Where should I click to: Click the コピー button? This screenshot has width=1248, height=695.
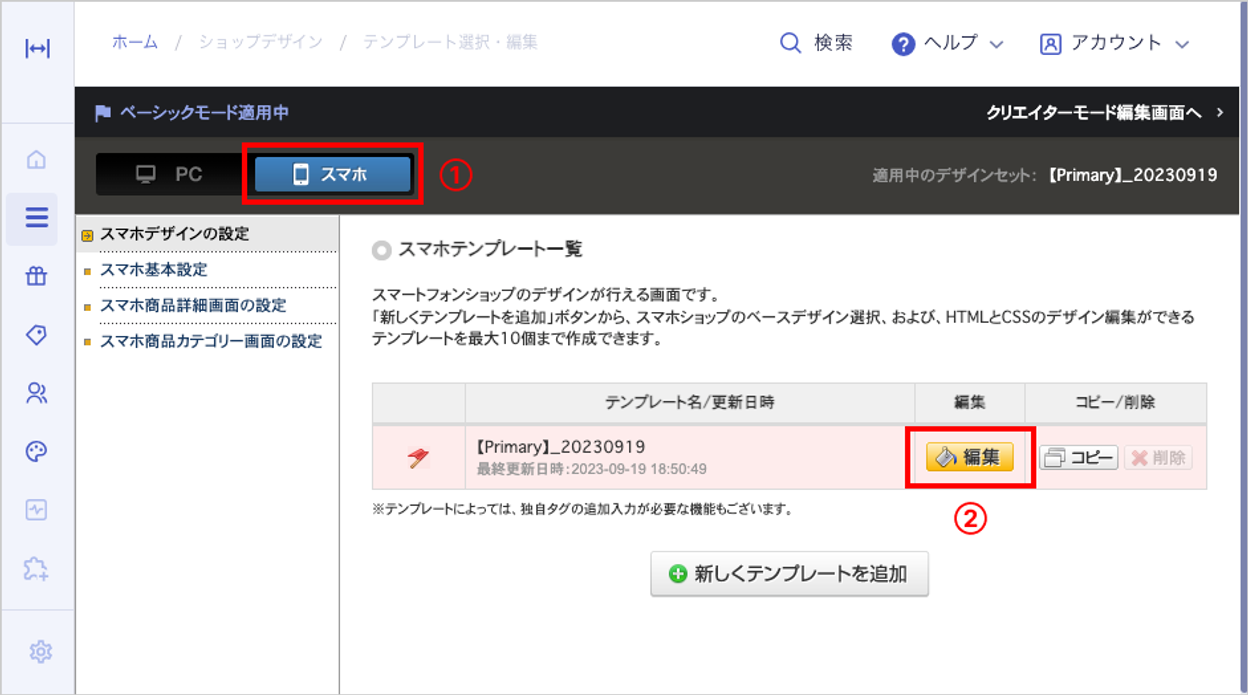point(1079,458)
